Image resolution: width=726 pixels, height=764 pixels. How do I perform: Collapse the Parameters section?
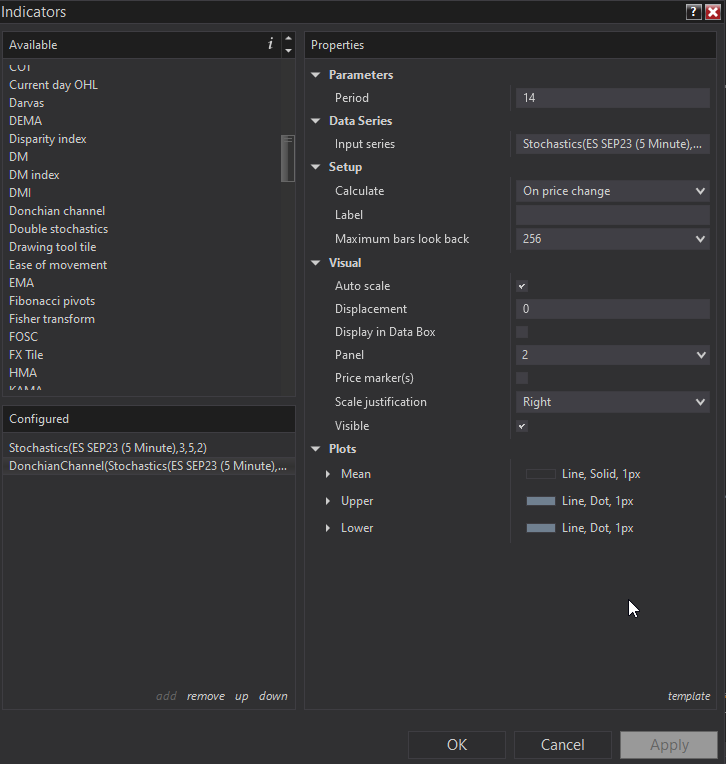pyautogui.click(x=316, y=75)
